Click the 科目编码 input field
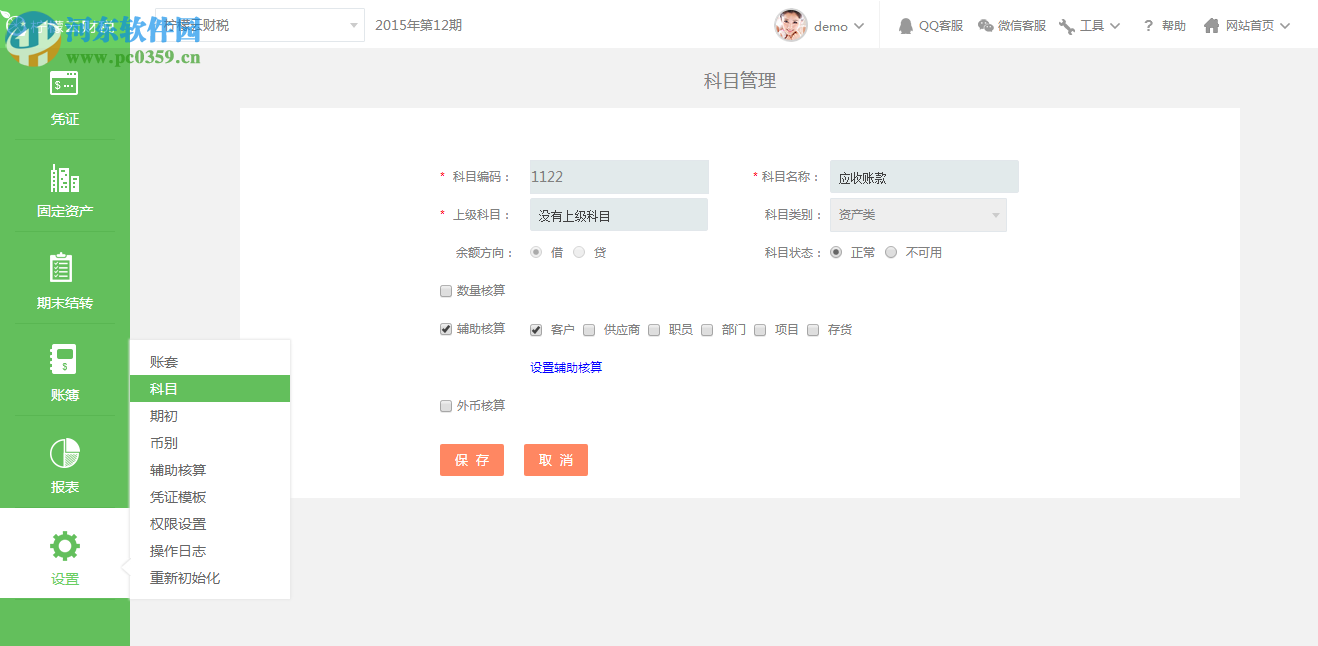 point(618,176)
